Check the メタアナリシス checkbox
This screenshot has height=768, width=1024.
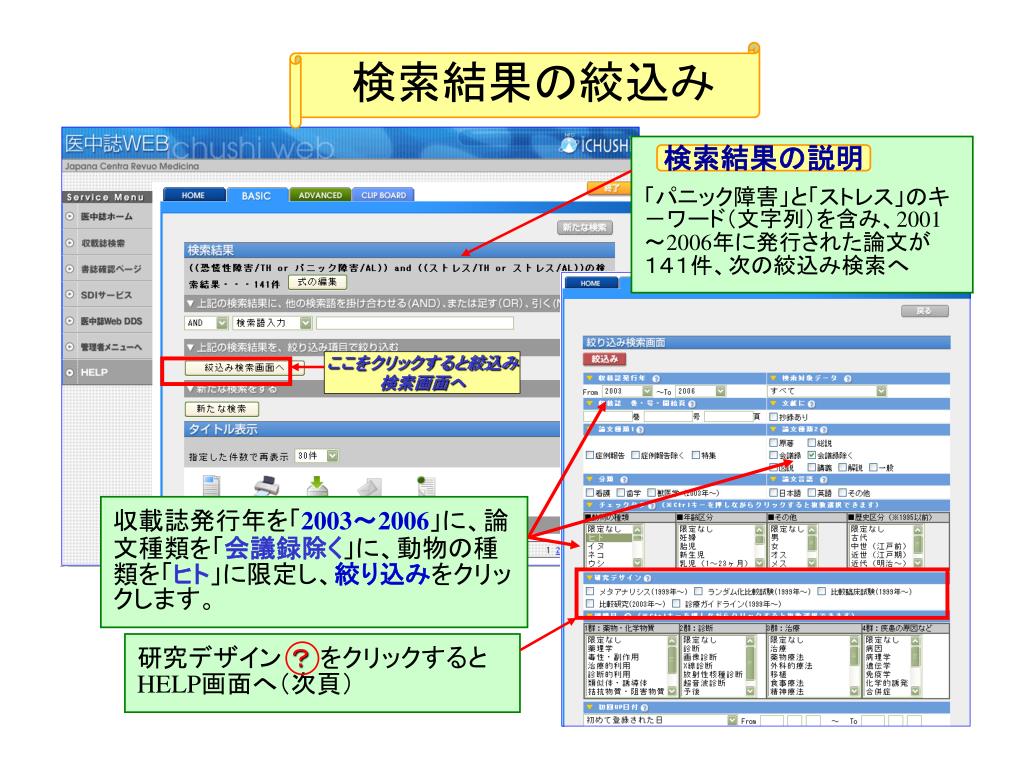coord(590,592)
